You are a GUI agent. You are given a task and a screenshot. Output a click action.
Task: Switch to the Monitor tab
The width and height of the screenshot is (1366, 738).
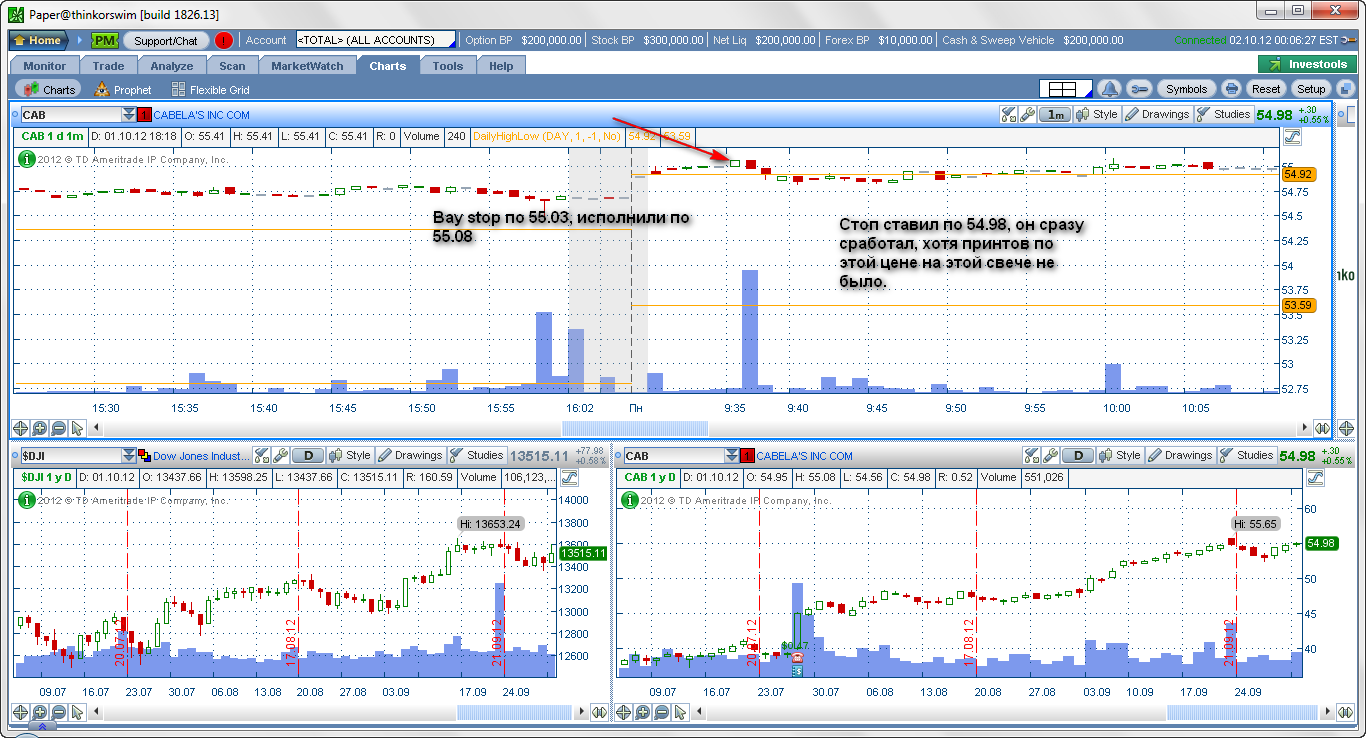[45, 66]
